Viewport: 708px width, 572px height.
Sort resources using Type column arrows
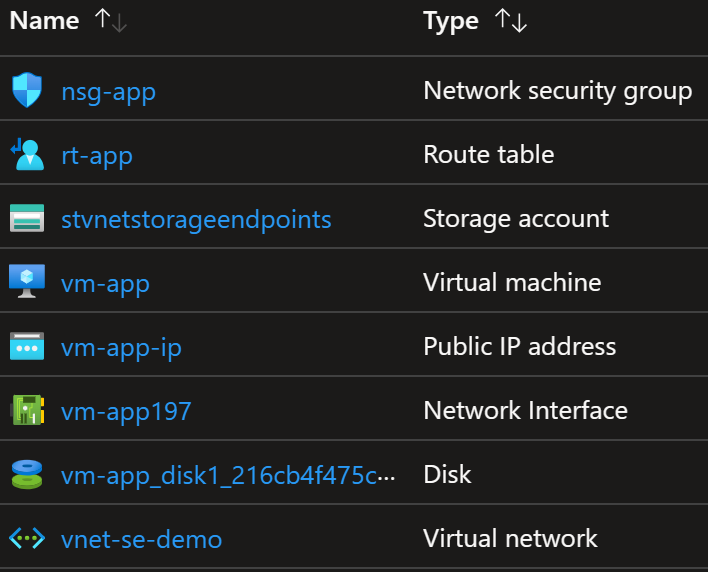511,21
